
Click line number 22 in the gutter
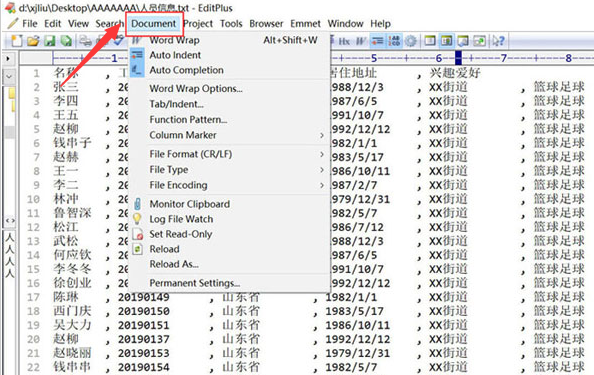click(33, 367)
